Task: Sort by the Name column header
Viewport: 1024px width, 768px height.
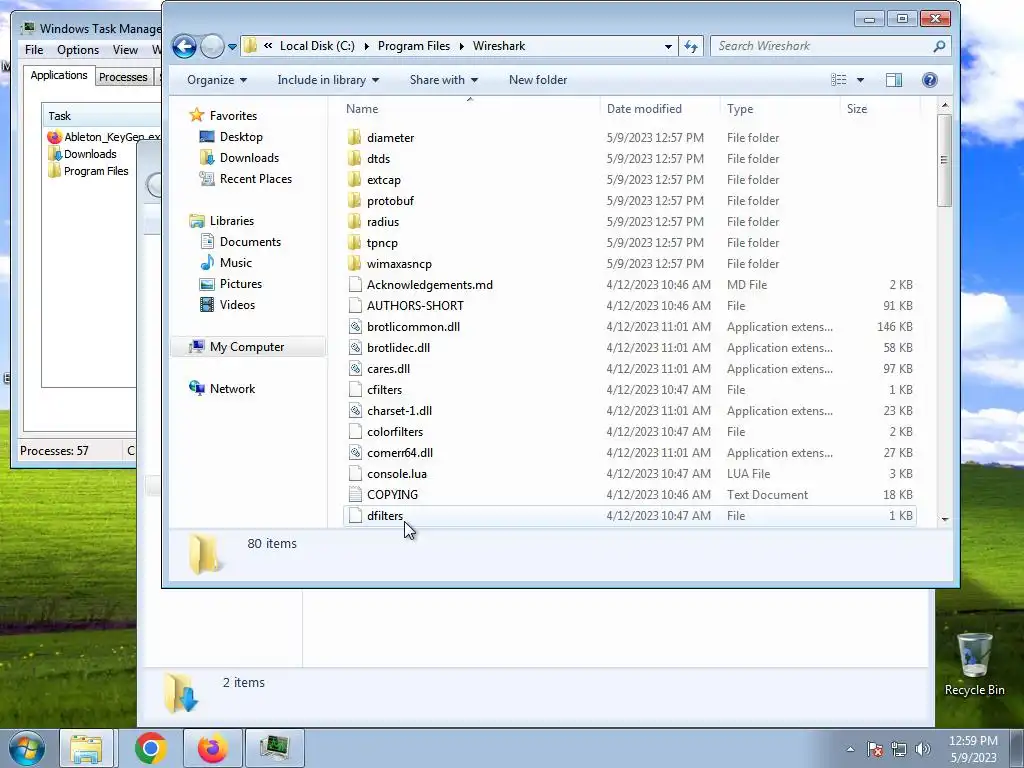Action: (x=362, y=109)
